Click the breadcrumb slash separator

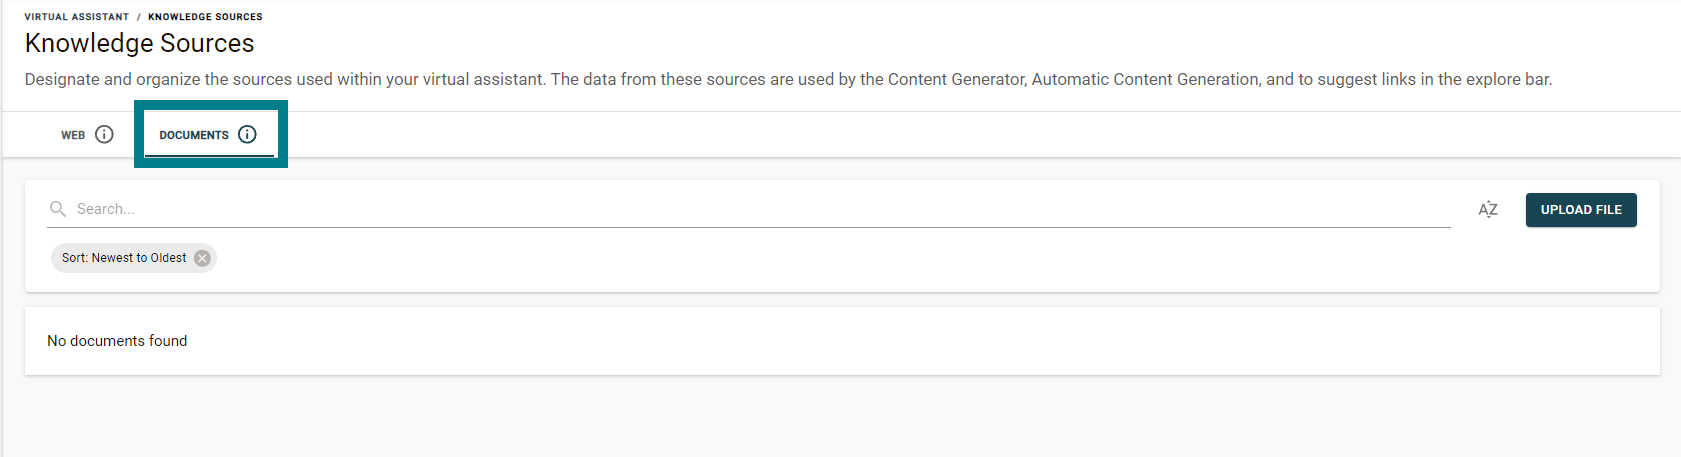(x=139, y=17)
